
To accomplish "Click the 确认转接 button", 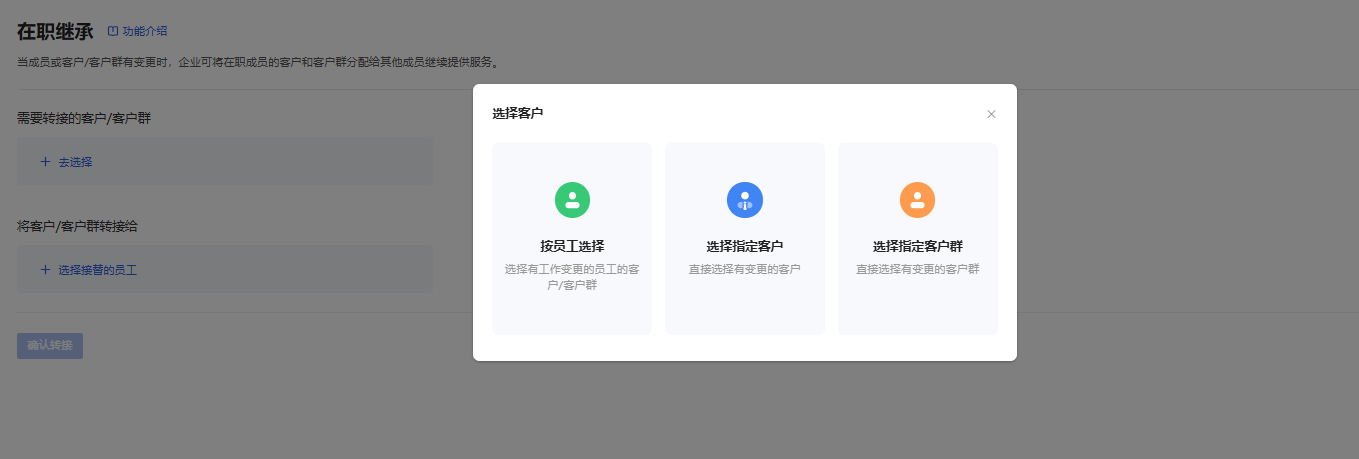I will 50,345.
